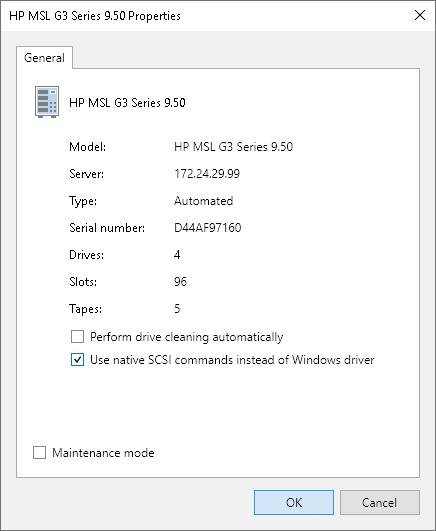Toggle the Maintenance mode checkbox

[x=39, y=452]
